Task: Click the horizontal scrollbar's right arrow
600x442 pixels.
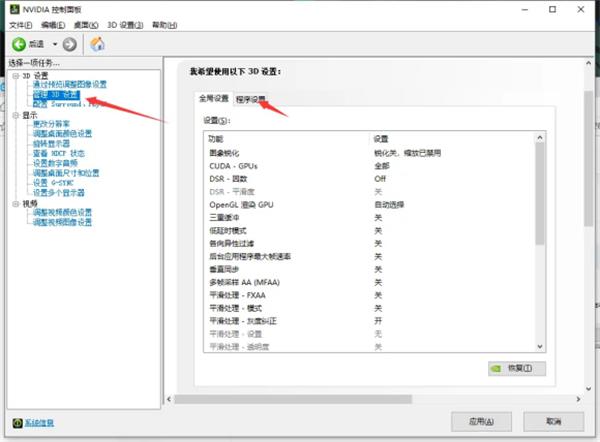Action: pos(578,399)
